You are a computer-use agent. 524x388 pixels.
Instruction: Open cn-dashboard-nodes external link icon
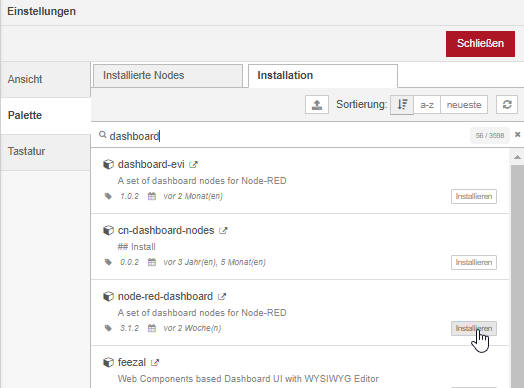223,231
